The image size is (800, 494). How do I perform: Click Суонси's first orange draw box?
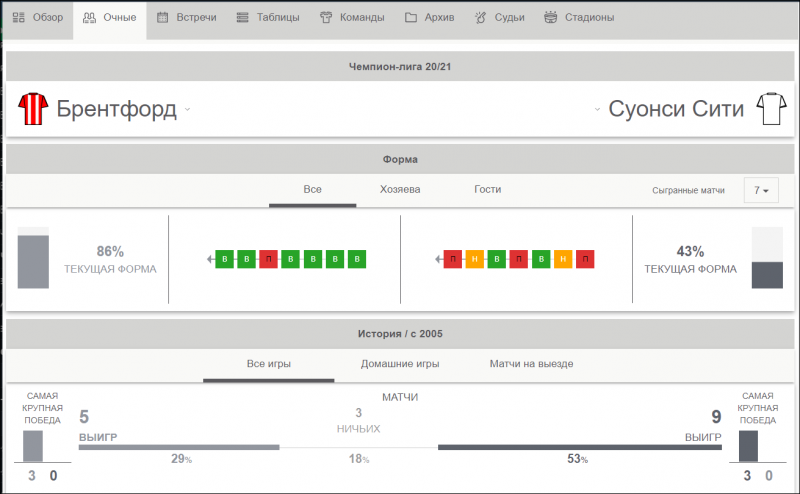[x=474, y=259]
